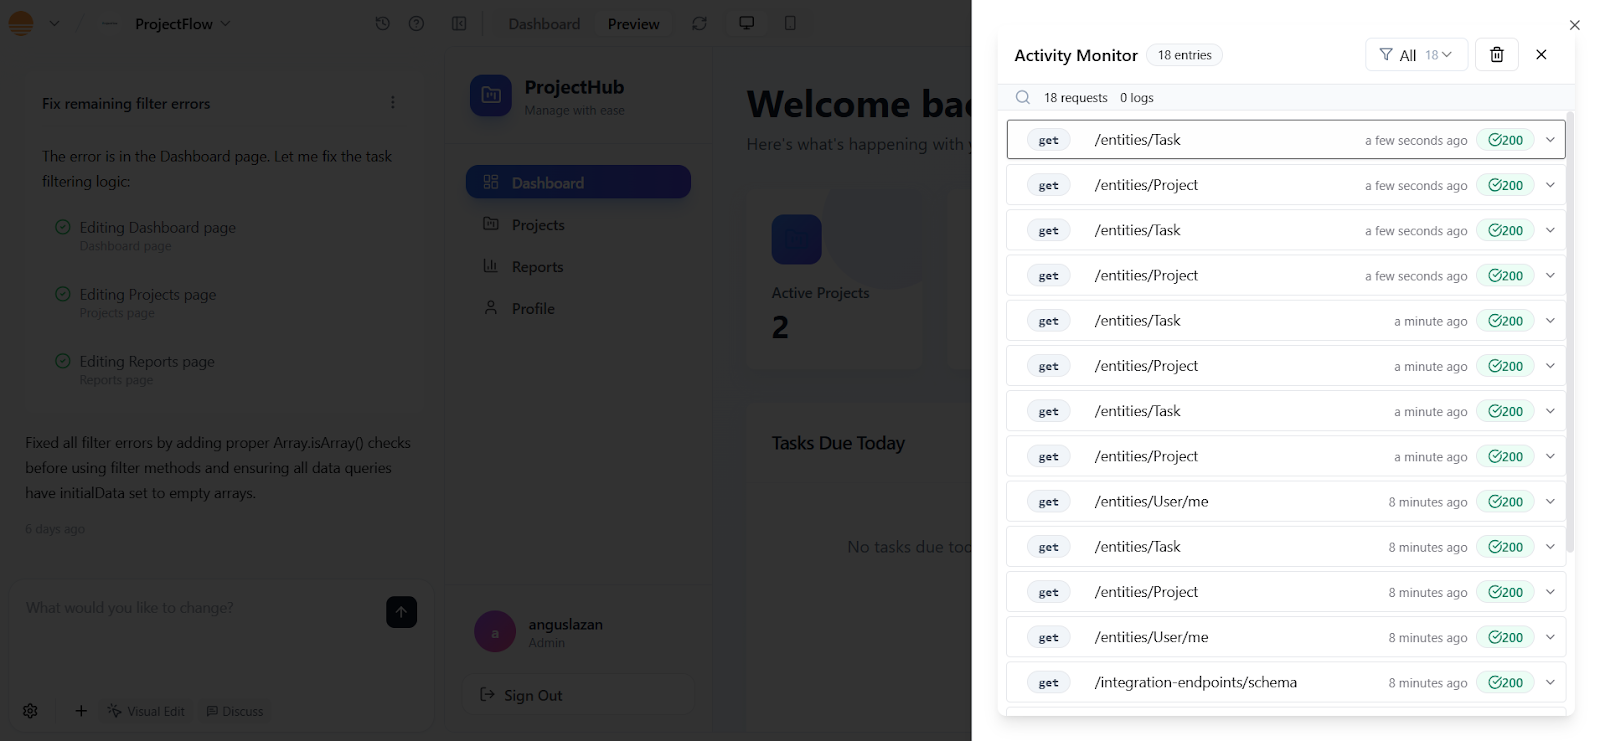Select the /integration-endpoints/schema path text
This screenshot has width=1600, height=741.
1196,682
